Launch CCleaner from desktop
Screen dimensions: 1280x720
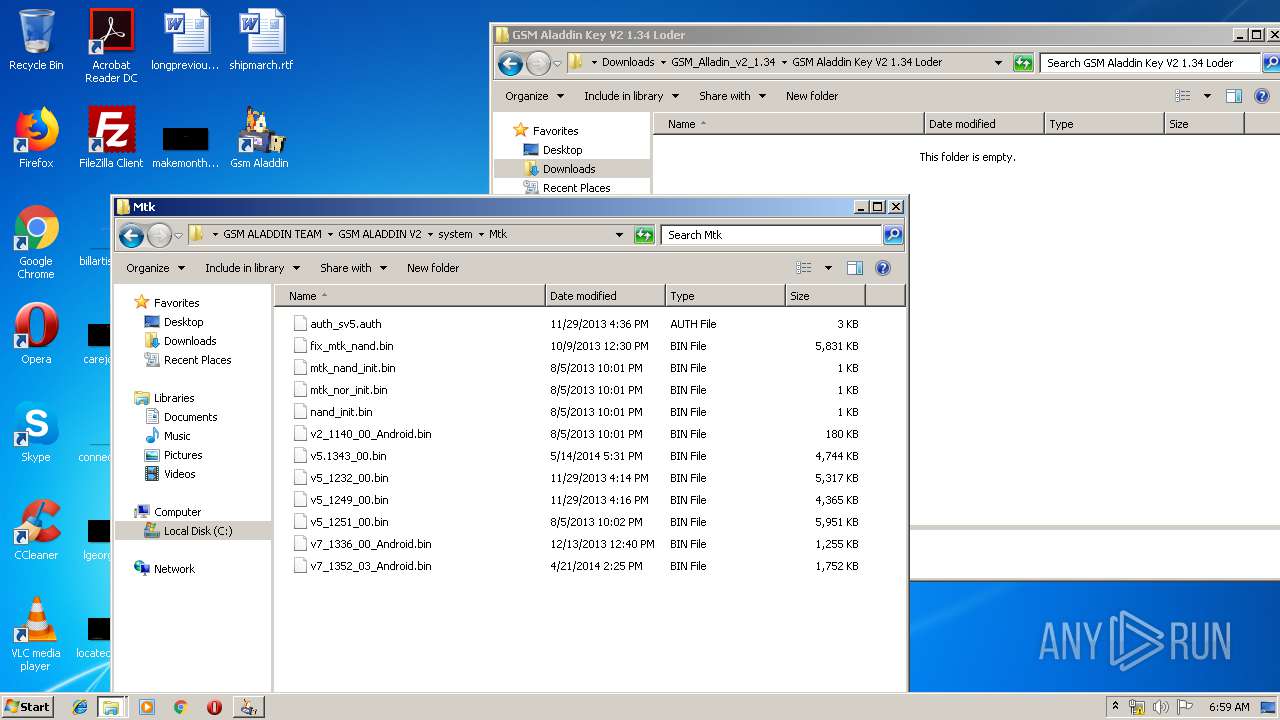[x=36, y=530]
